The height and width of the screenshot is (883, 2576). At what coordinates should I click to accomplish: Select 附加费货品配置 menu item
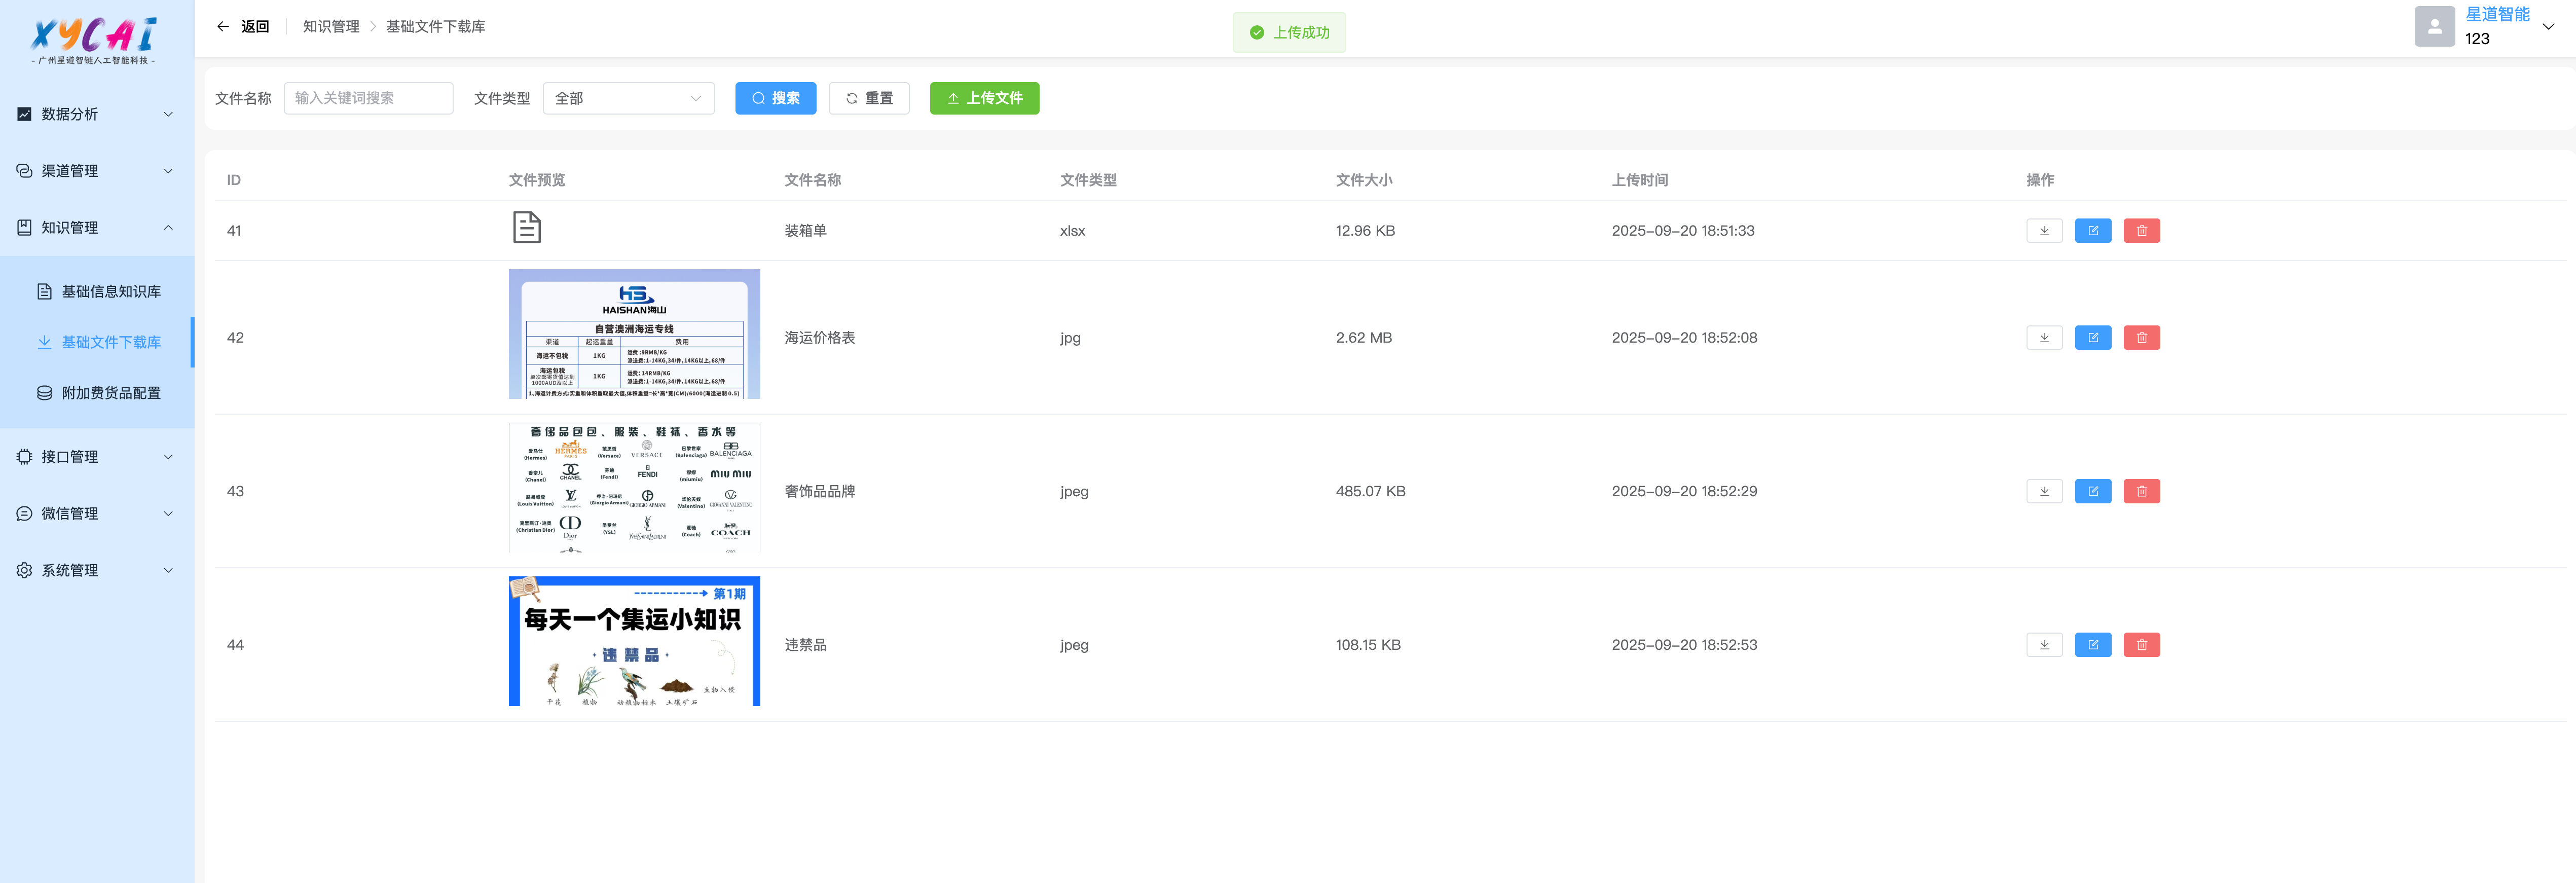110,393
